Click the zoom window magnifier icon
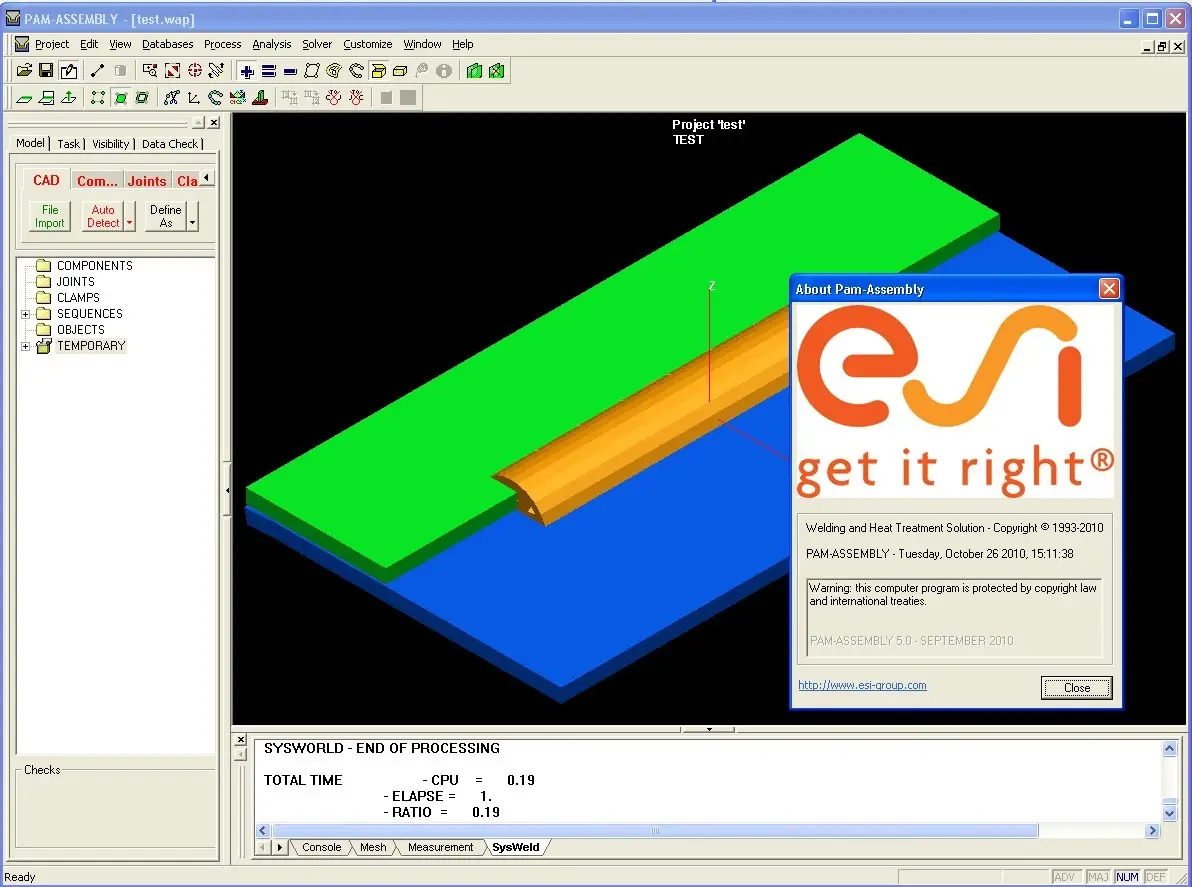1192x887 pixels. (x=150, y=71)
